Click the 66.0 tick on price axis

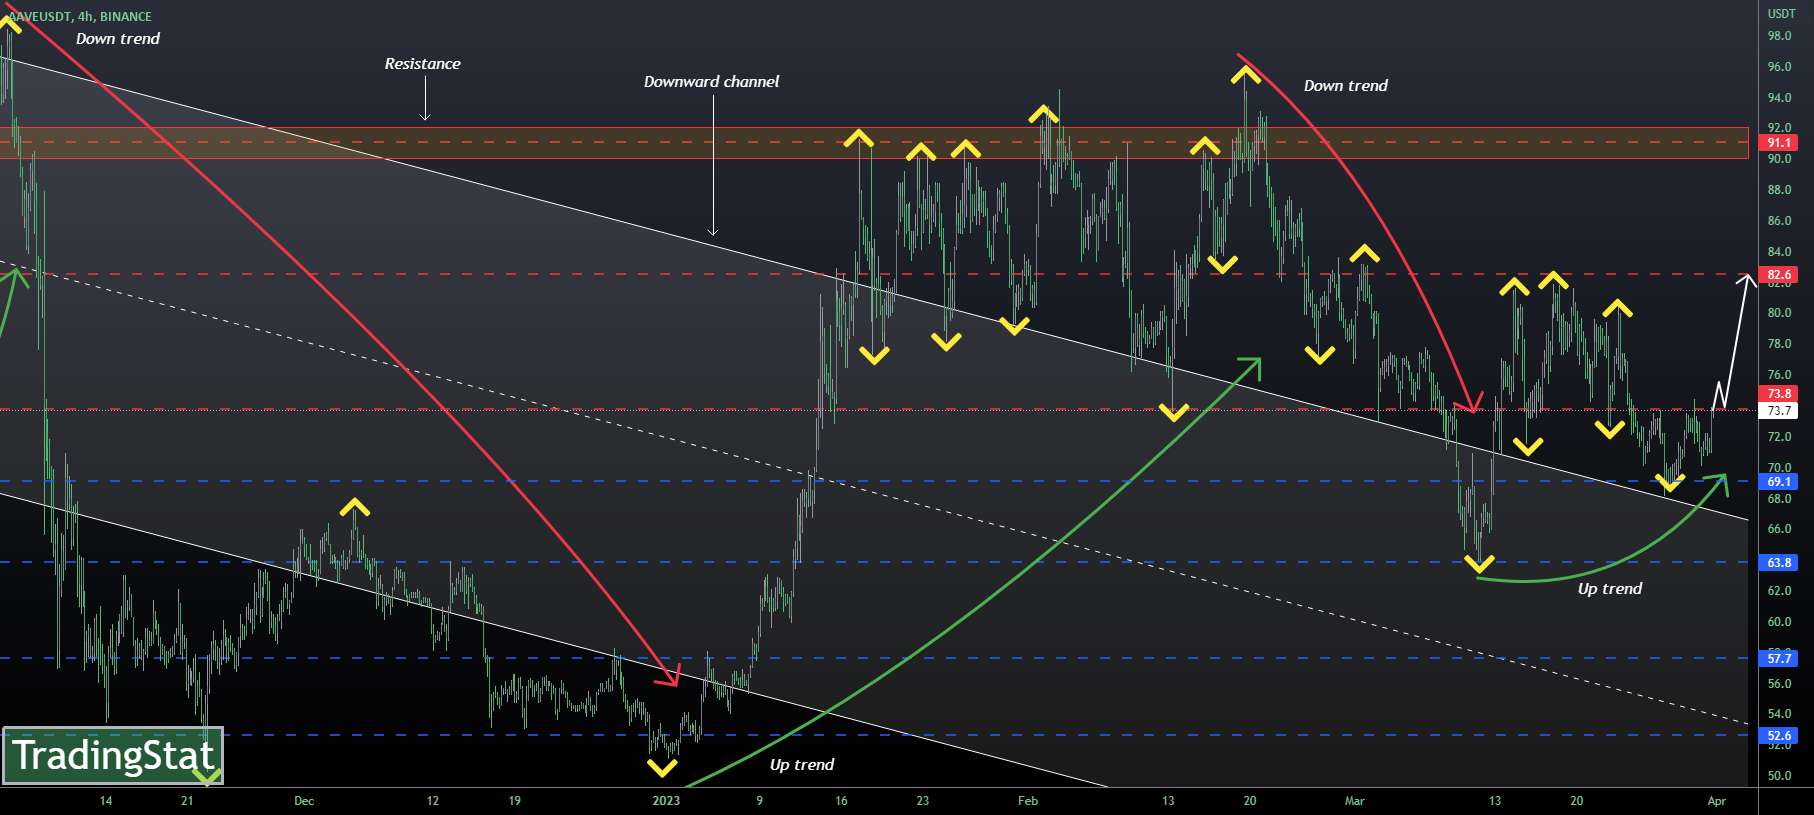point(1779,529)
